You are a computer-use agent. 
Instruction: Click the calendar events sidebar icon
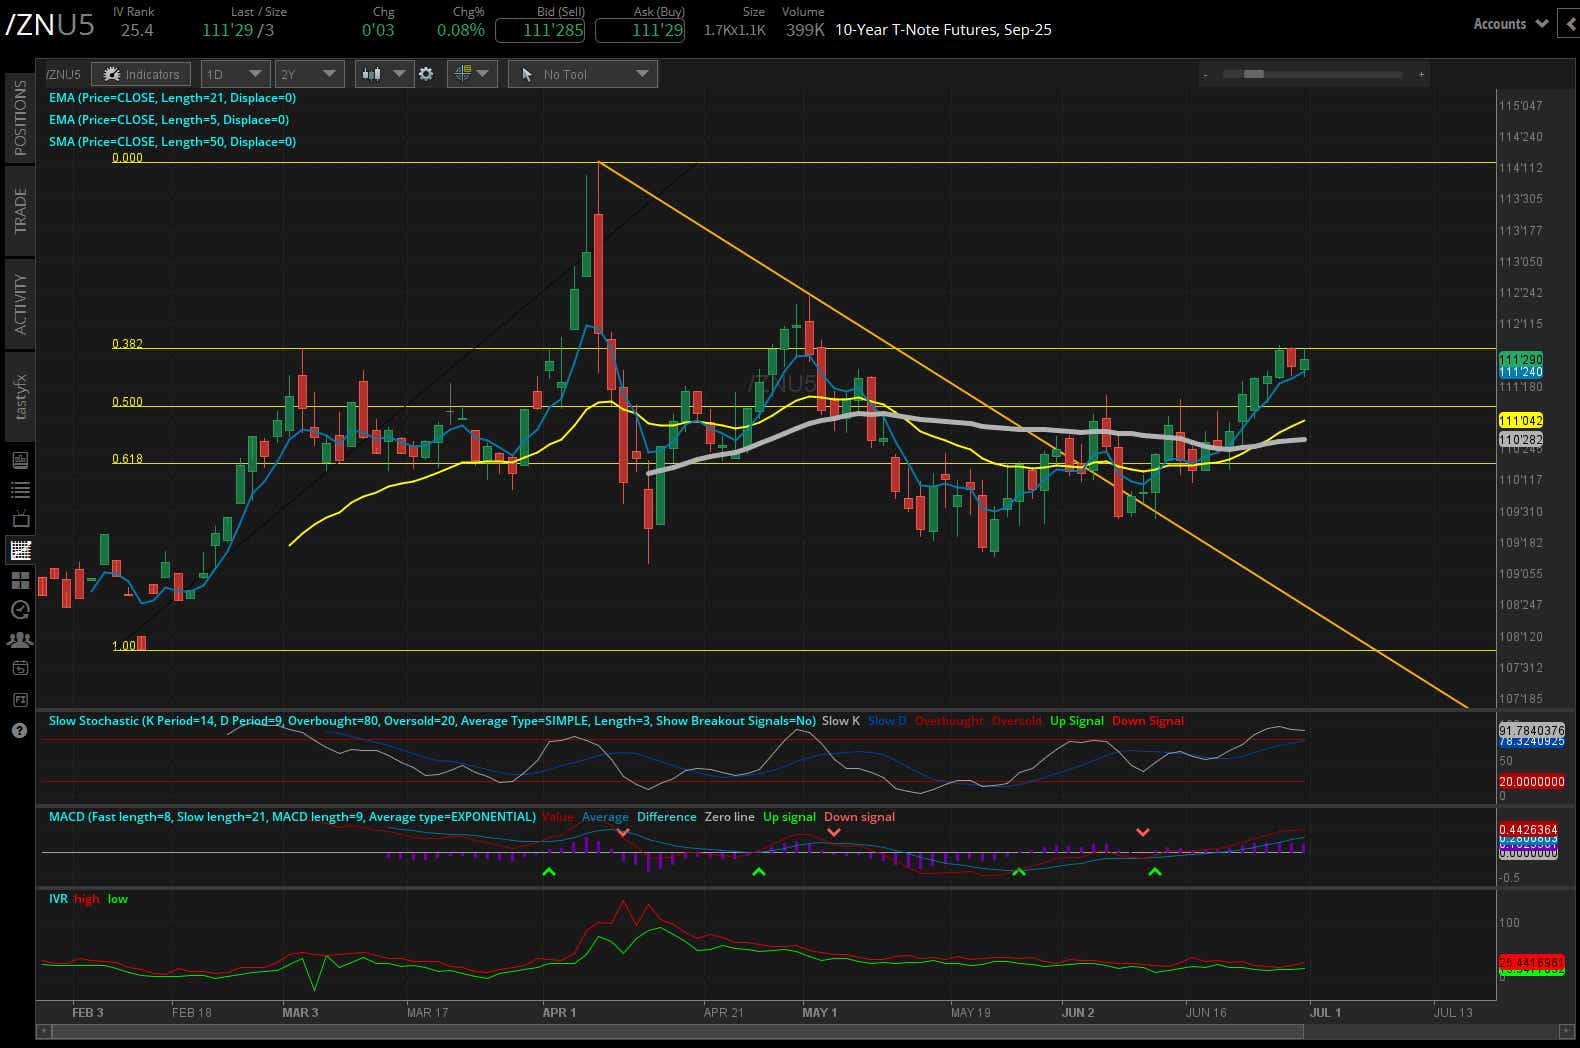pyautogui.click(x=20, y=668)
